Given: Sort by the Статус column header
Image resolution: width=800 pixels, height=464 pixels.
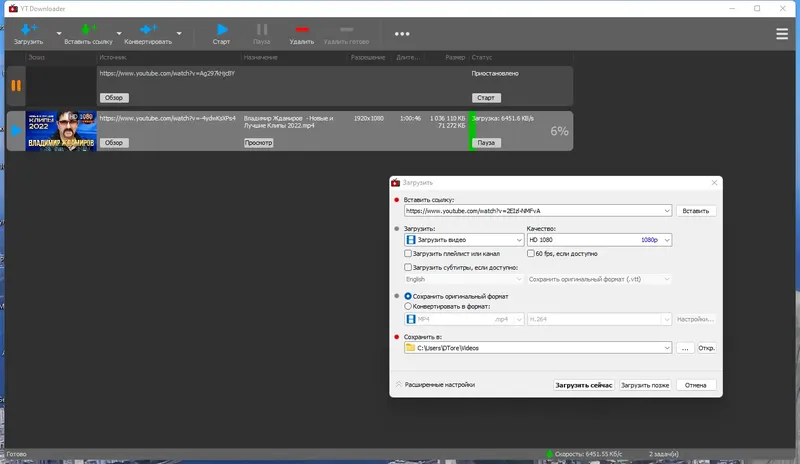Looking at the screenshot, I should tap(482, 57).
